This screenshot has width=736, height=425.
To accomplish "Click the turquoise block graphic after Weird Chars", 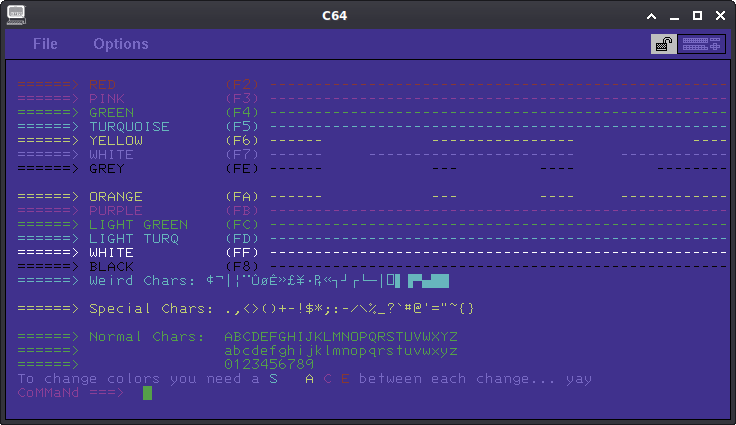I will pyautogui.click(x=429, y=281).
